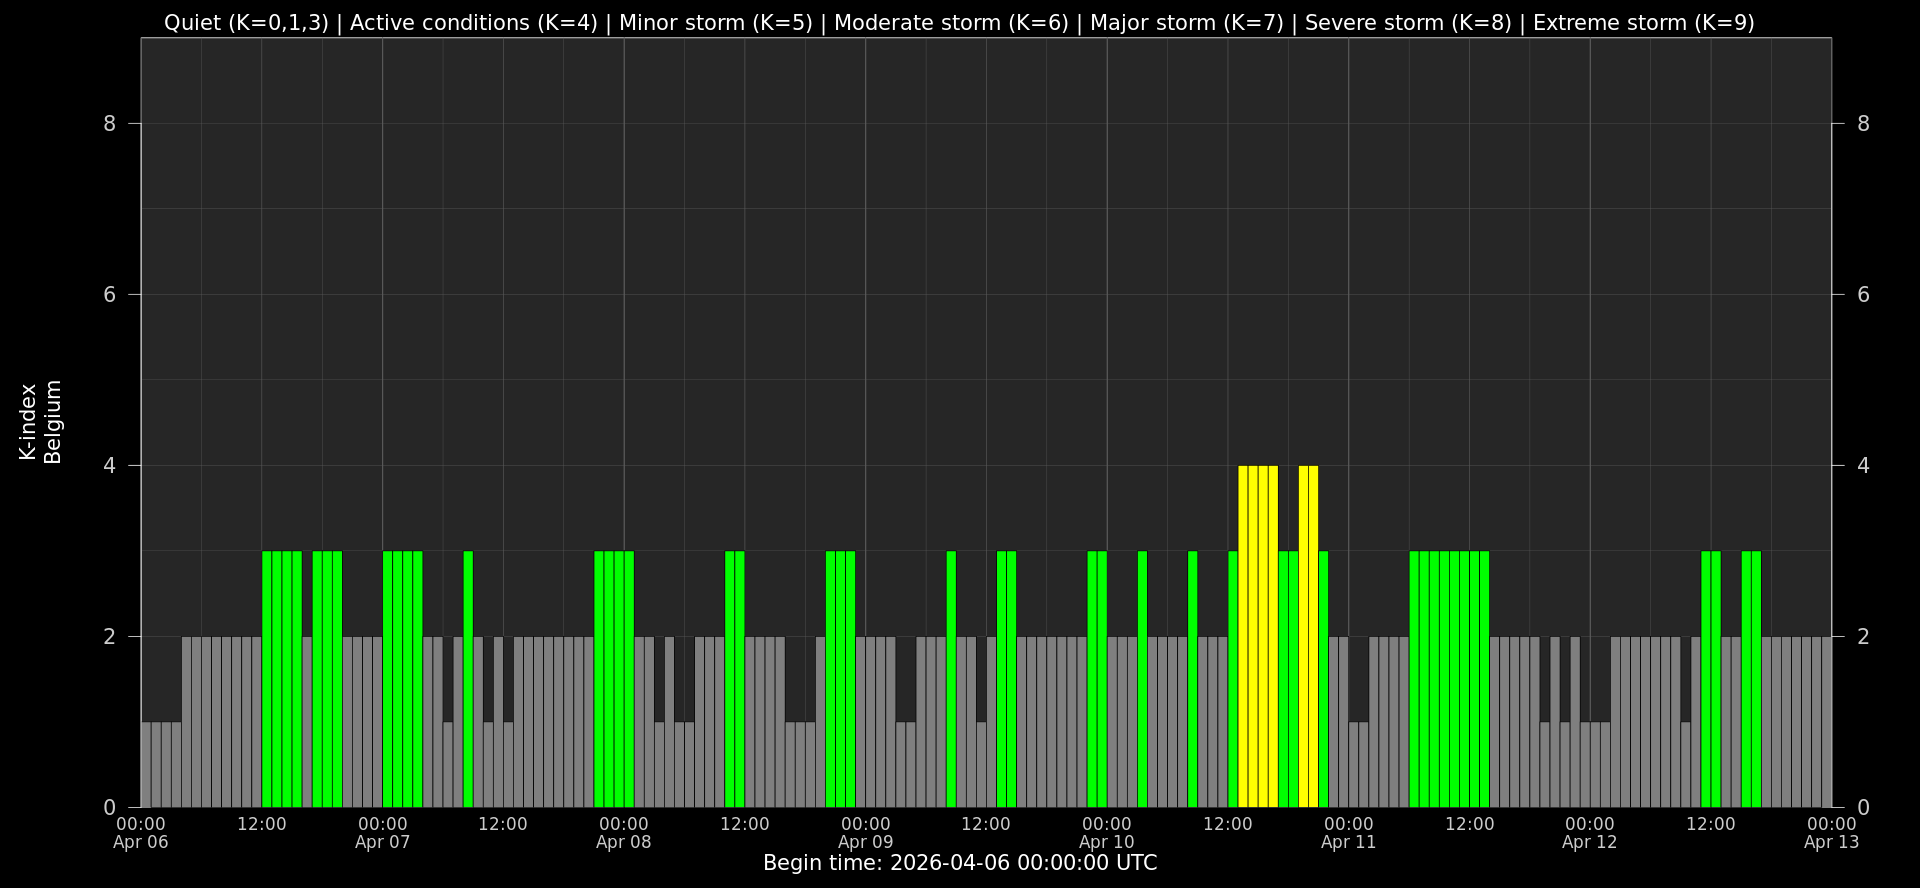Select 'Major storm (K=7)' in the legend
This screenshot has height=888, width=1920.
(x=1186, y=23)
